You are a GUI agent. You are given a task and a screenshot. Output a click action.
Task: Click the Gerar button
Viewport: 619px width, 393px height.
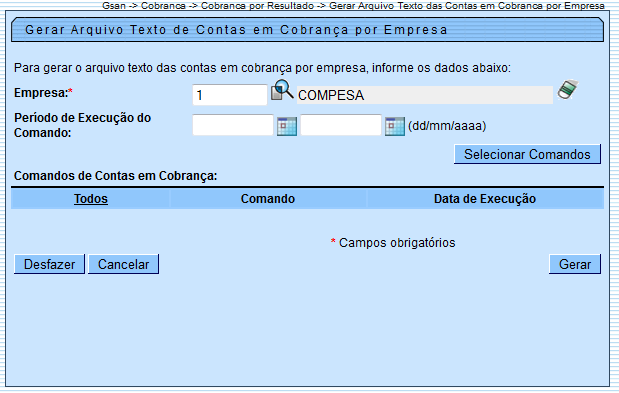pos(575,264)
